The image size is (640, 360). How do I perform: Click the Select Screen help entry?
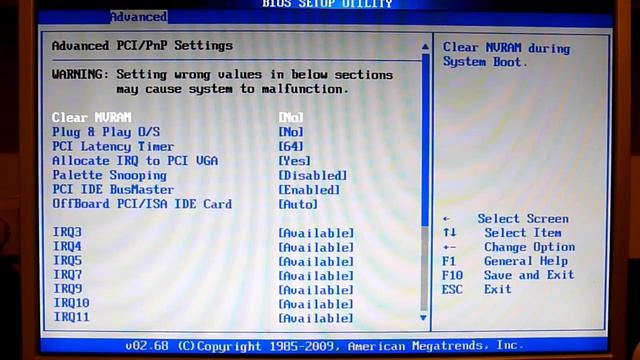[523, 219]
